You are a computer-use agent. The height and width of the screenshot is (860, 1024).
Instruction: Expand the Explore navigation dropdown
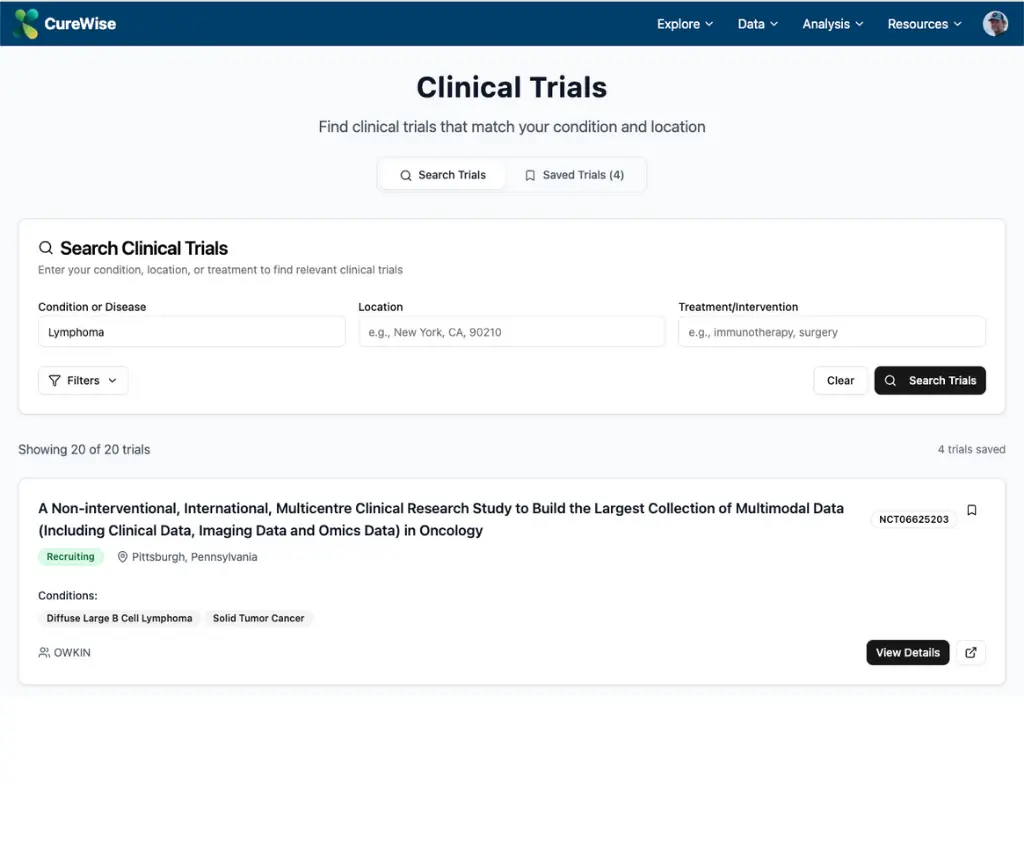click(x=684, y=23)
